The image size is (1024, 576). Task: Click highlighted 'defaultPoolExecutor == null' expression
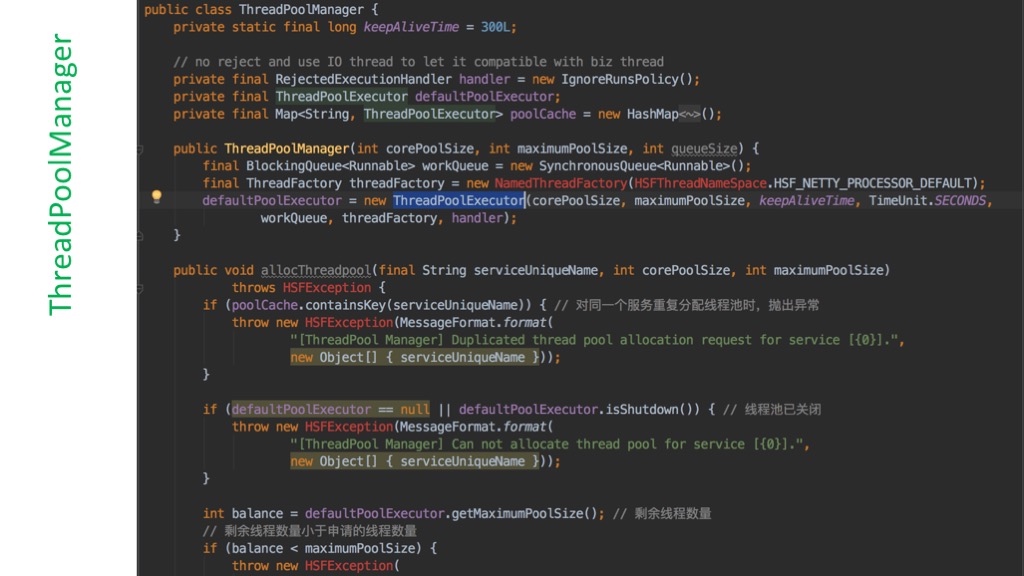(330, 409)
